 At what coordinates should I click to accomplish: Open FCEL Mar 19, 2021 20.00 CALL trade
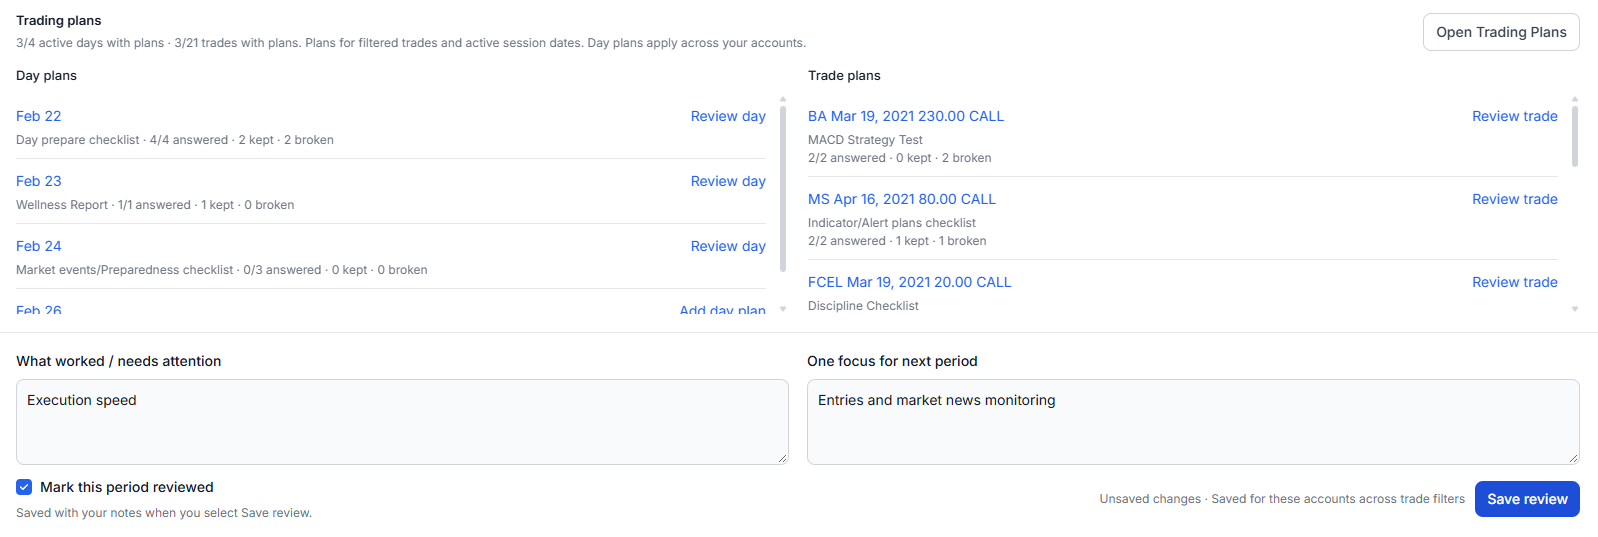tap(910, 282)
